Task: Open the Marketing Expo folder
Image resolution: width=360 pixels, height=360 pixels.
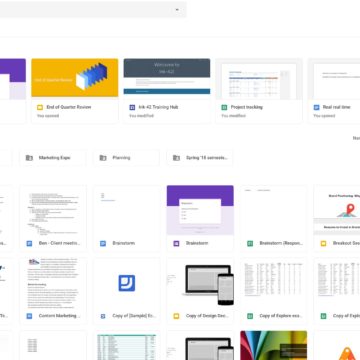Action: (x=53, y=158)
